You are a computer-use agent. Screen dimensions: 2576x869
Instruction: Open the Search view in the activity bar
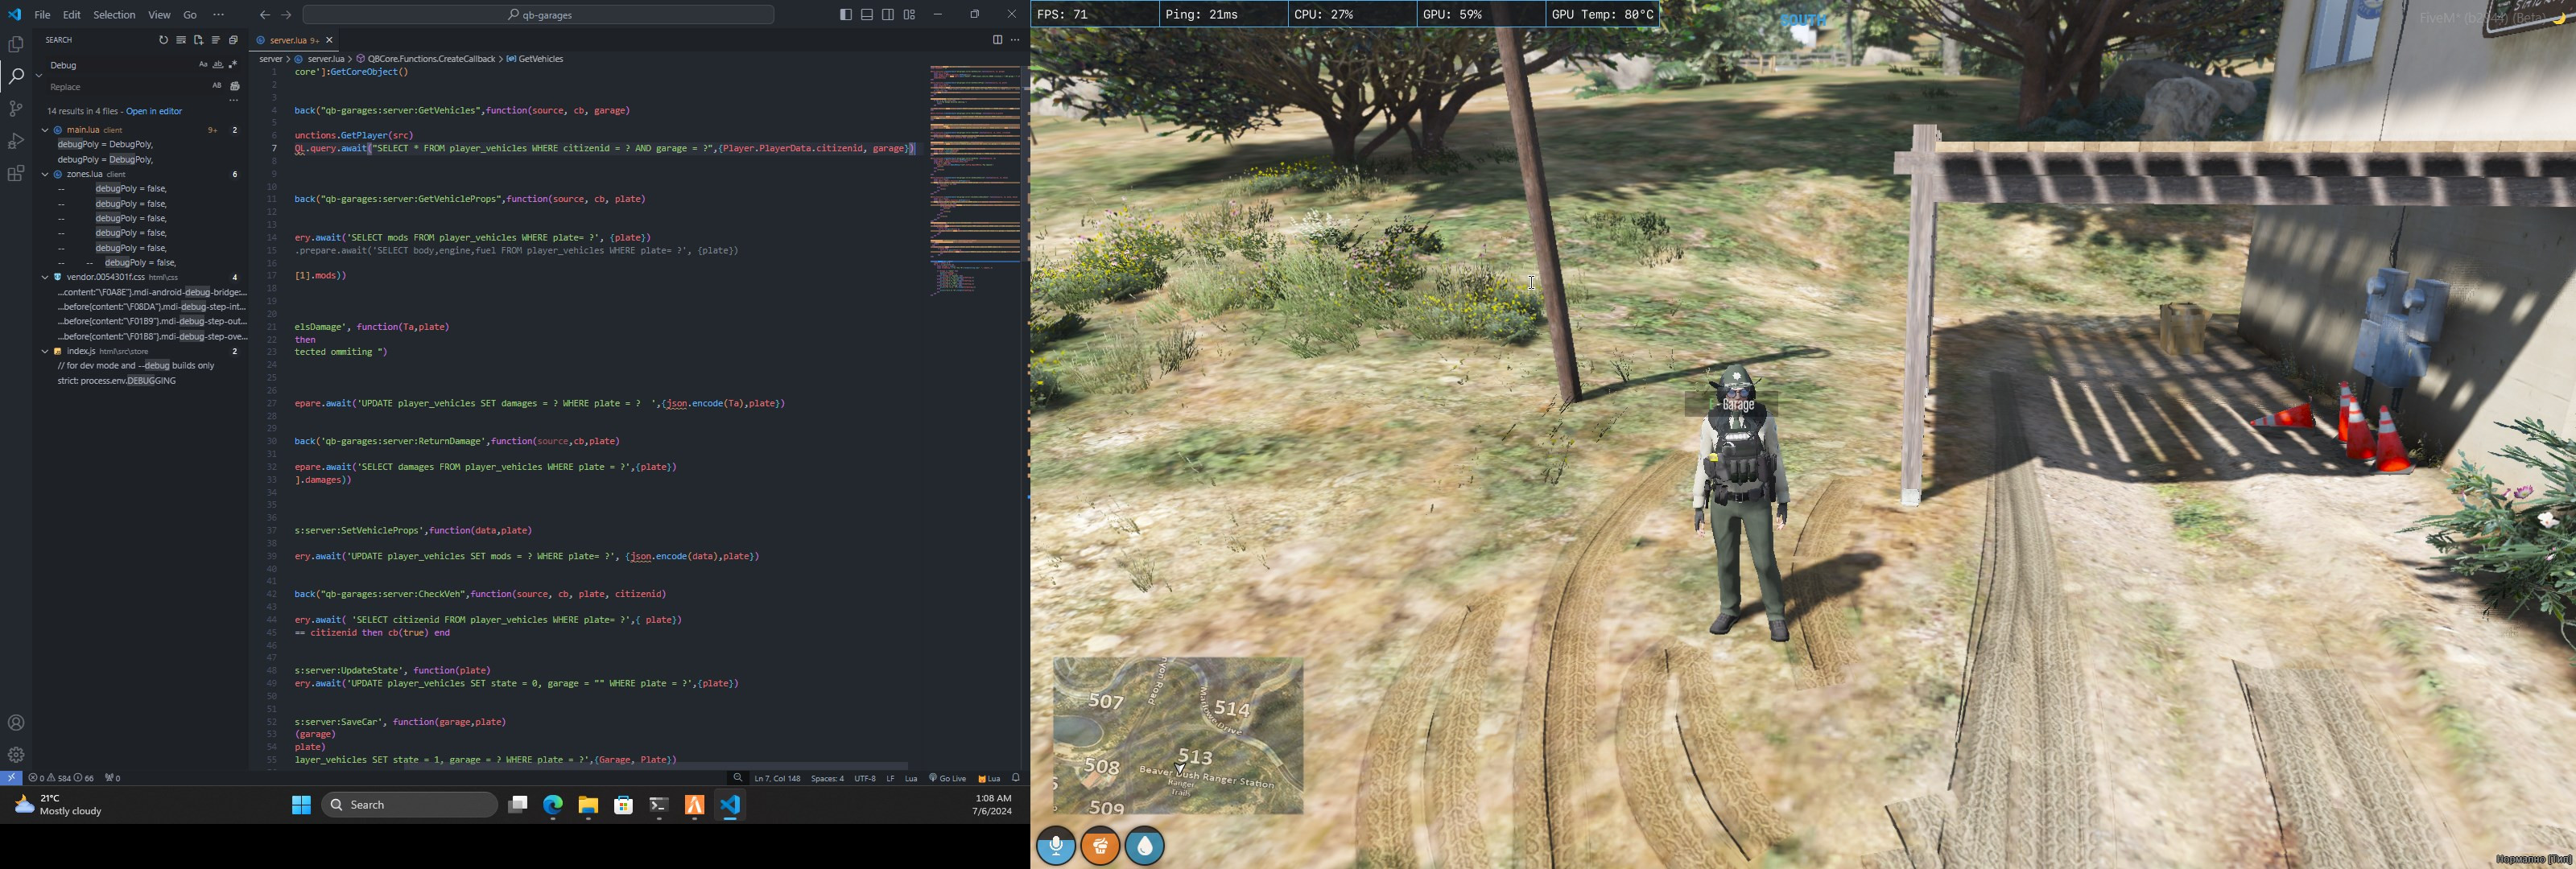click(x=16, y=76)
